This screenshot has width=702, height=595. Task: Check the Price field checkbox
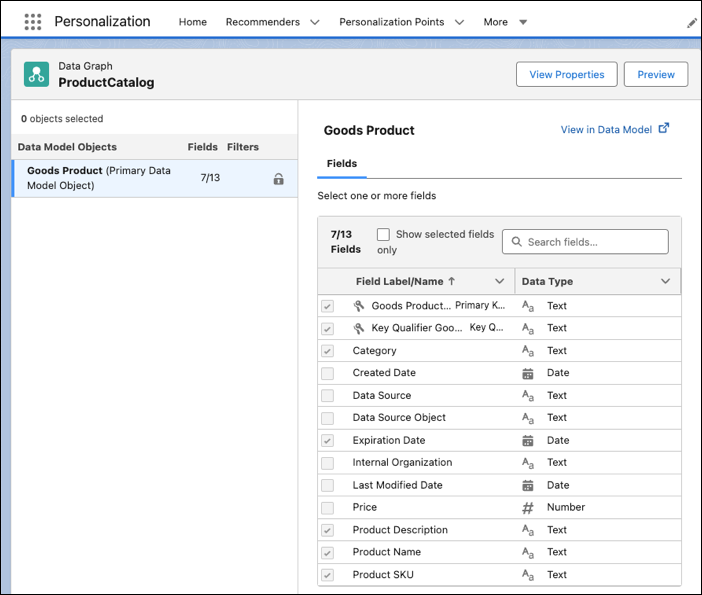click(327, 508)
